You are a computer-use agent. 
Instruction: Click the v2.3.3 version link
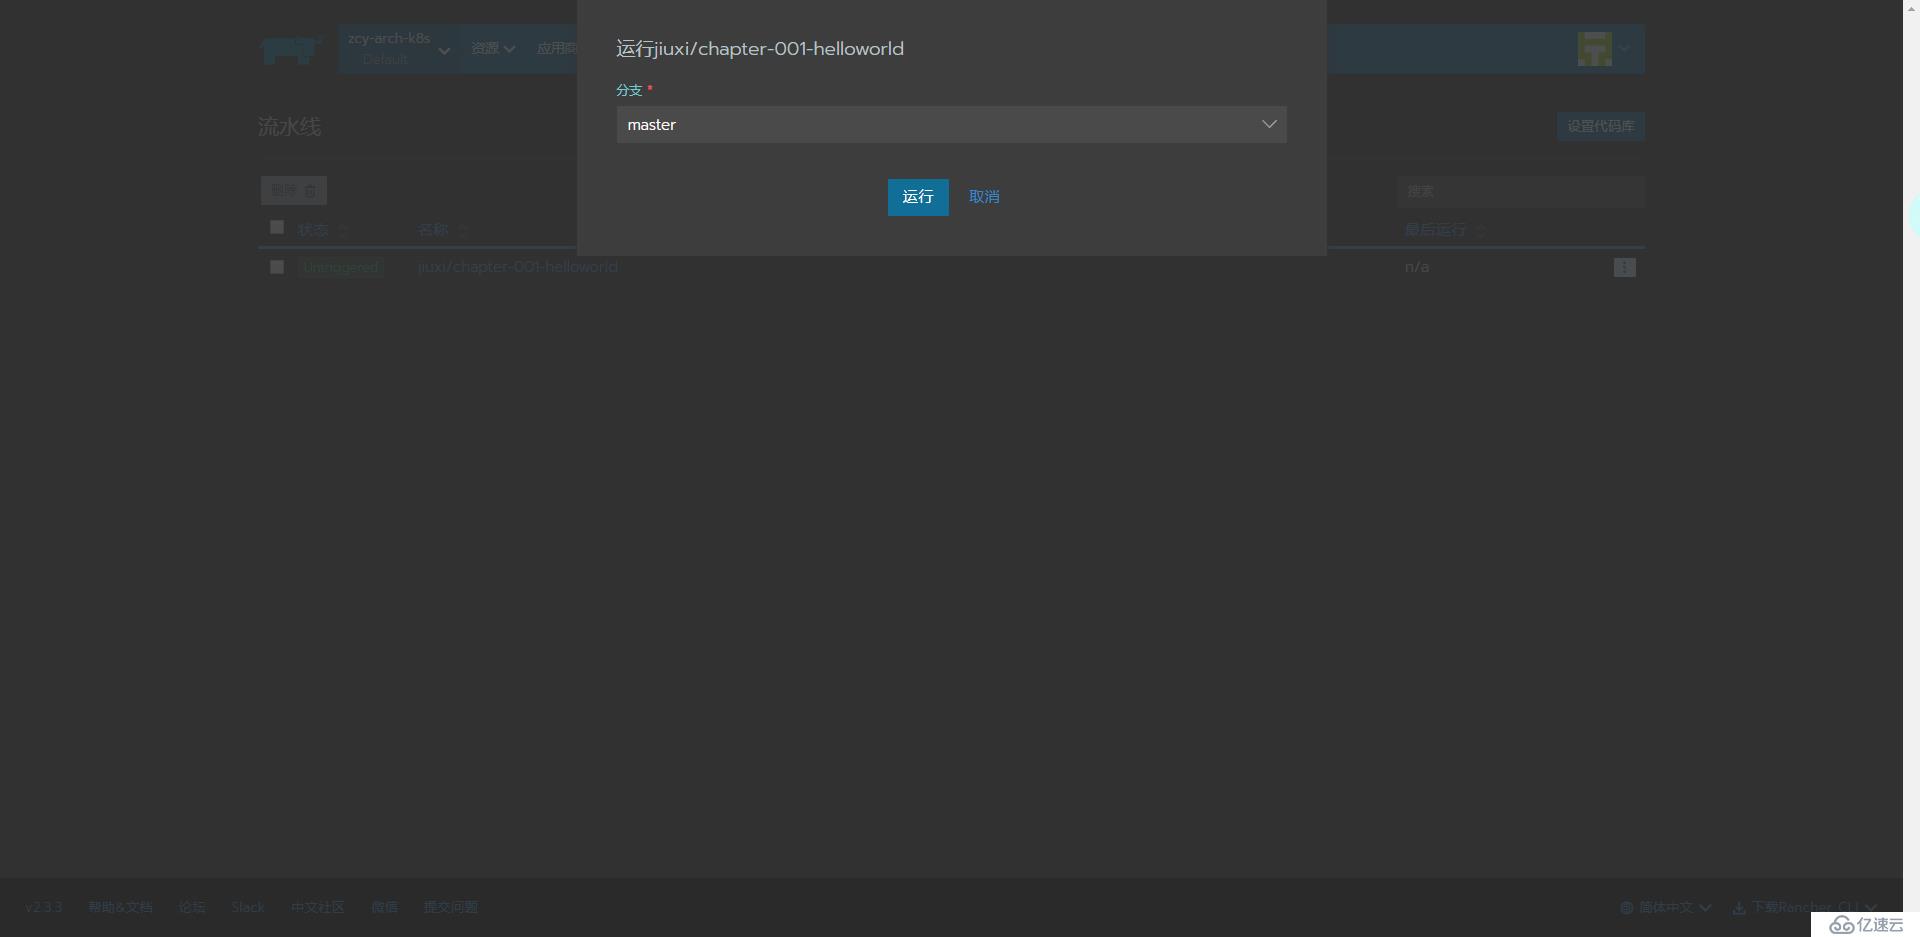[x=44, y=907]
